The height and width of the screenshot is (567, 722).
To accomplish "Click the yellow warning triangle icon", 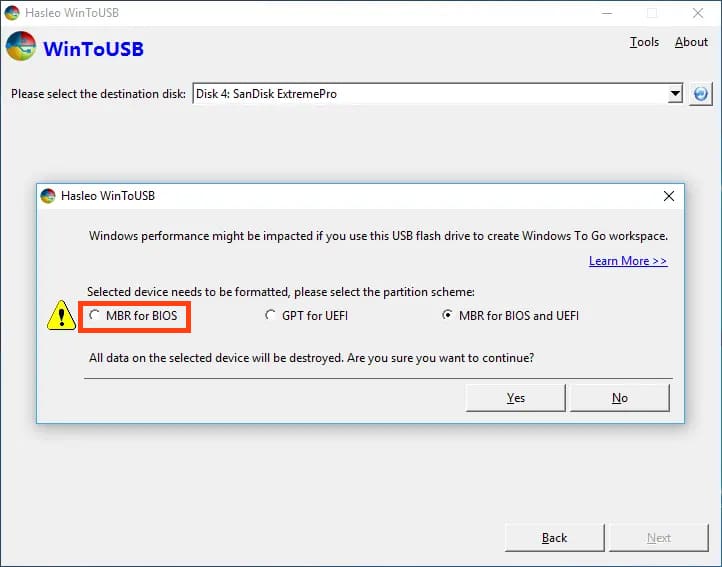I will 61,316.
